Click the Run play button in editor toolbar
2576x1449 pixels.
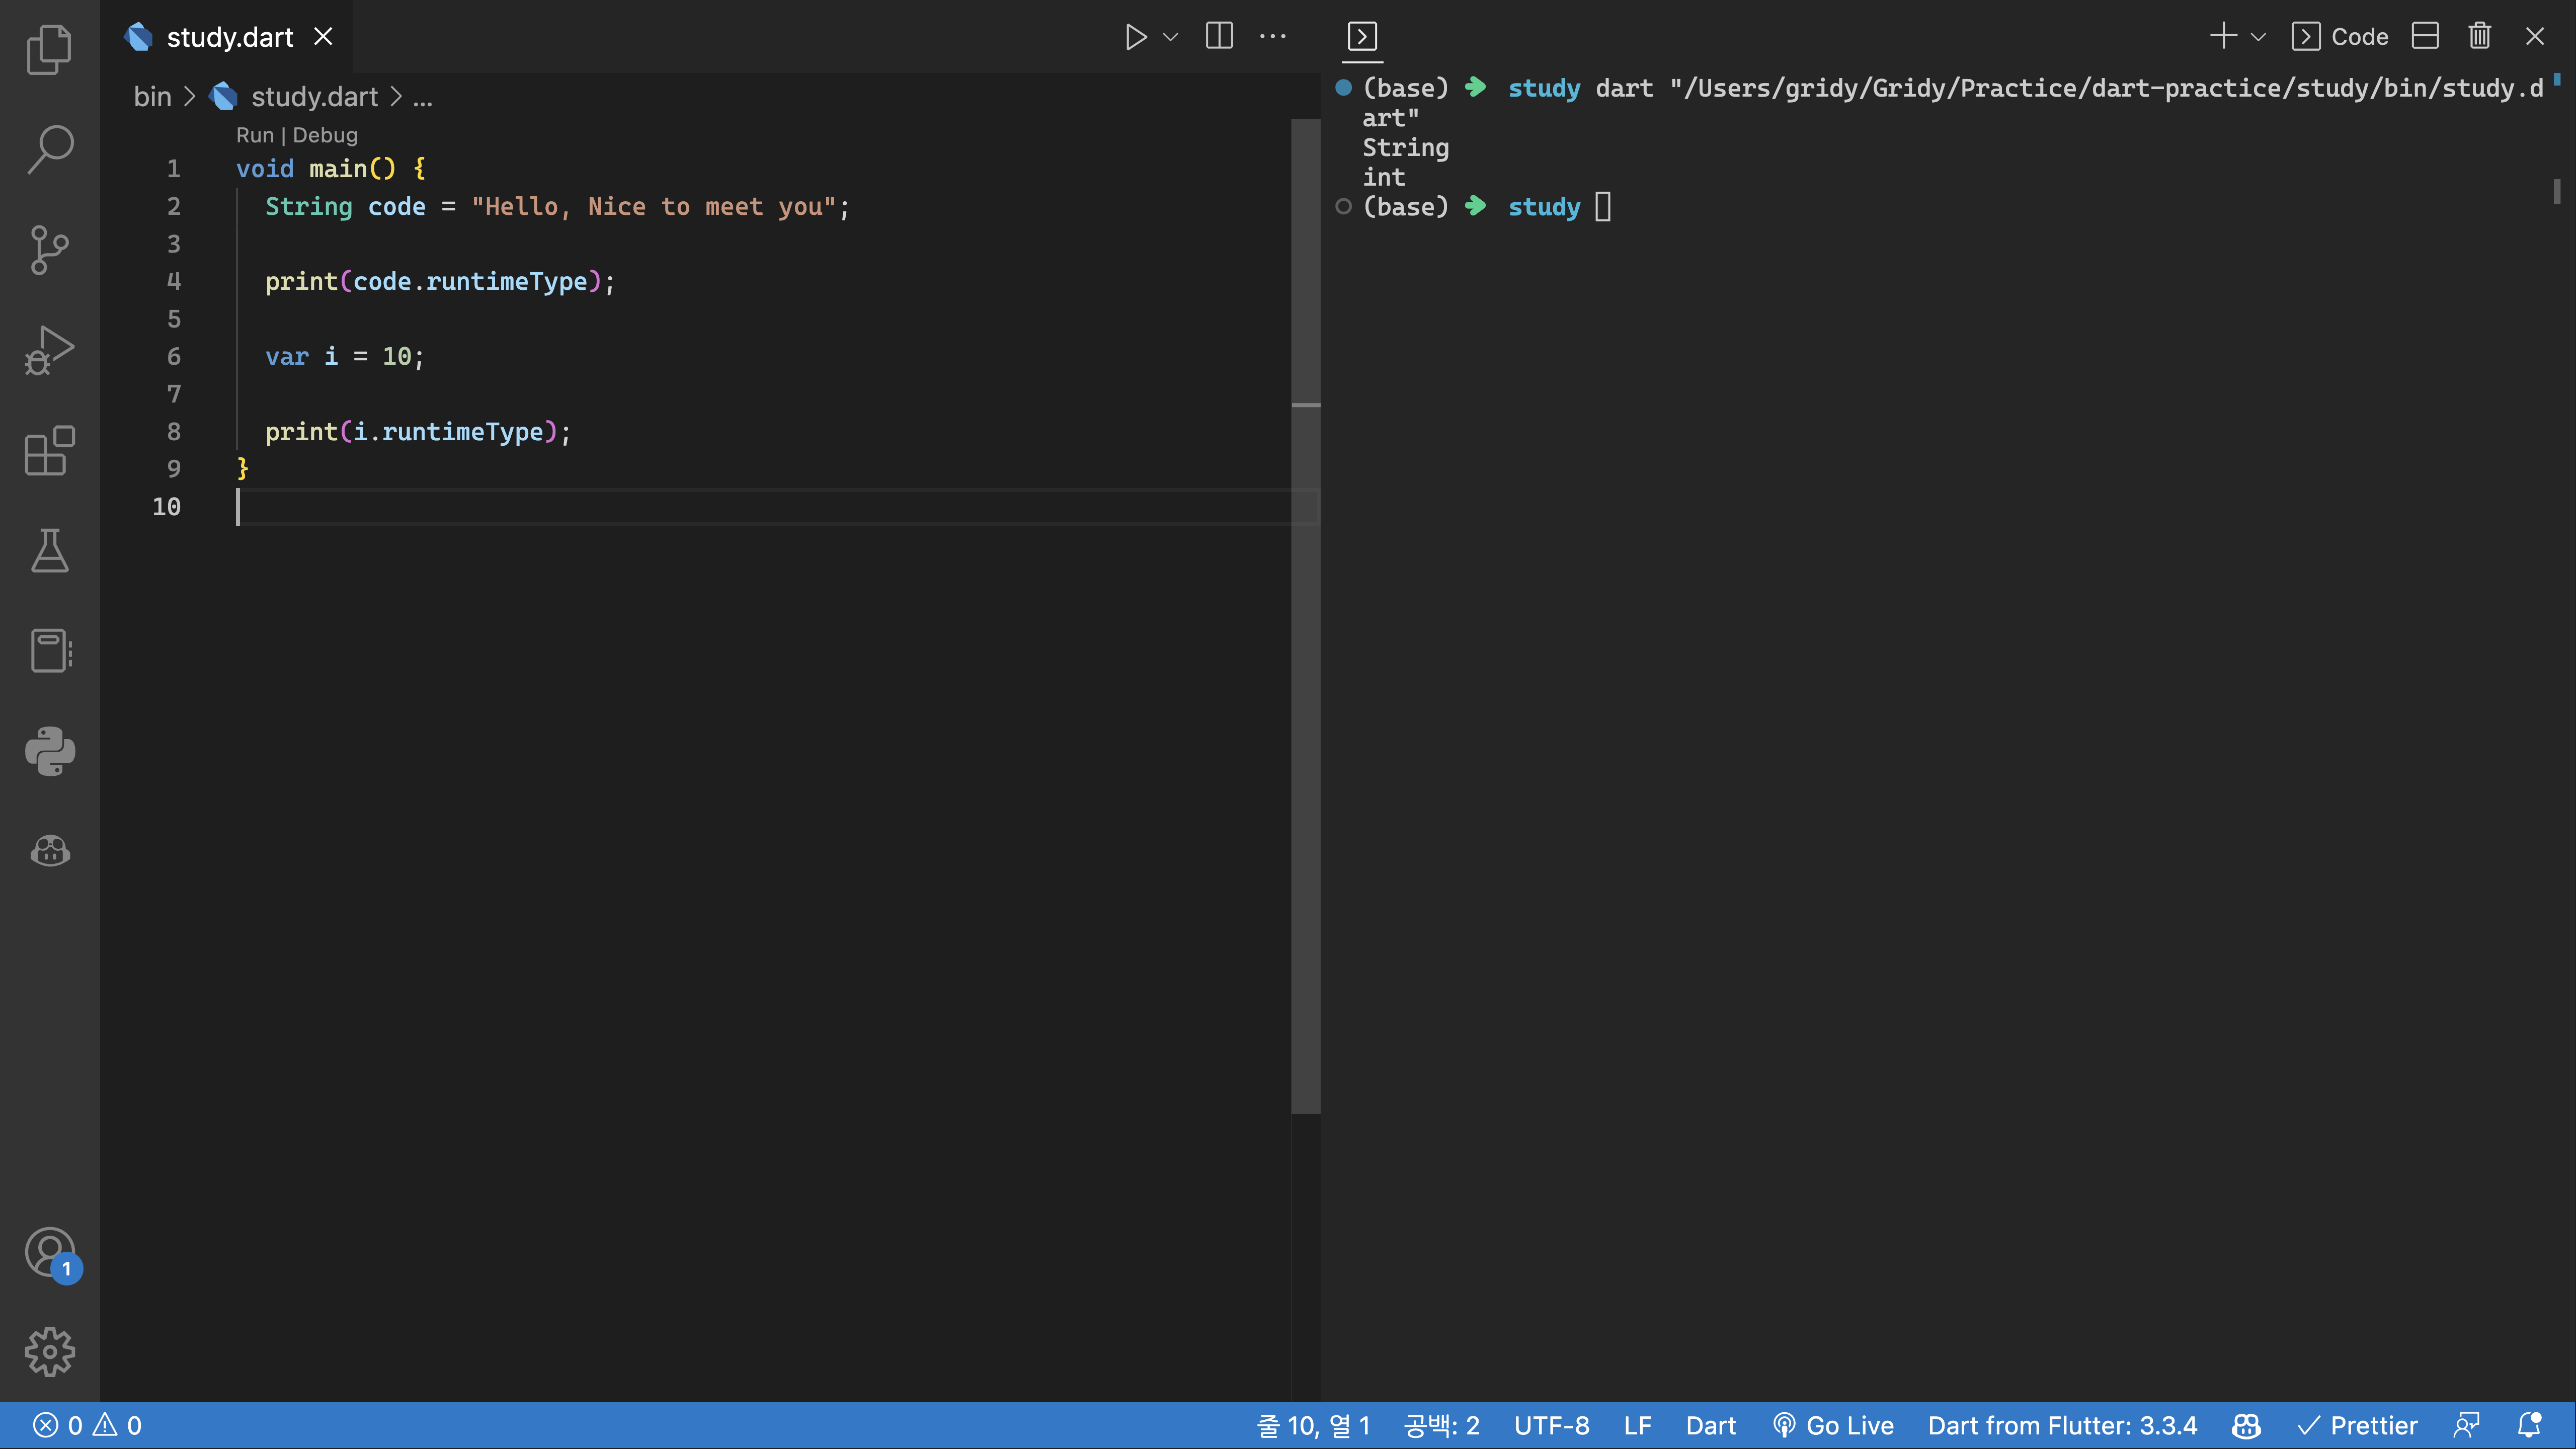tap(1135, 37)
